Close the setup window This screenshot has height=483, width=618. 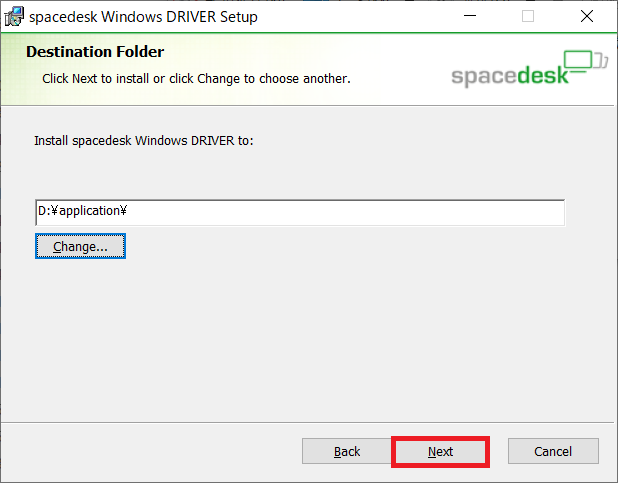click(x=587, y=16)
